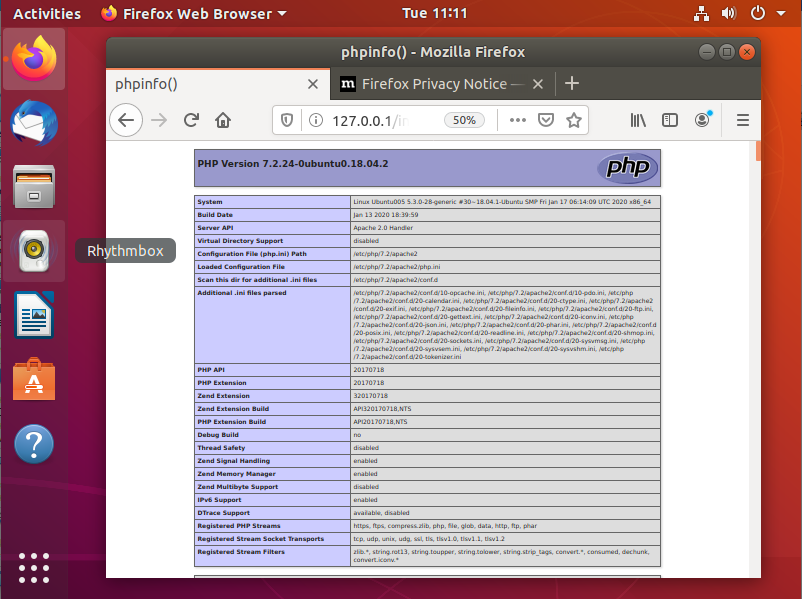This screenshot has height=599, width=802.
Task: Select the API20170718,NTS value
Action: coord(380,422)
